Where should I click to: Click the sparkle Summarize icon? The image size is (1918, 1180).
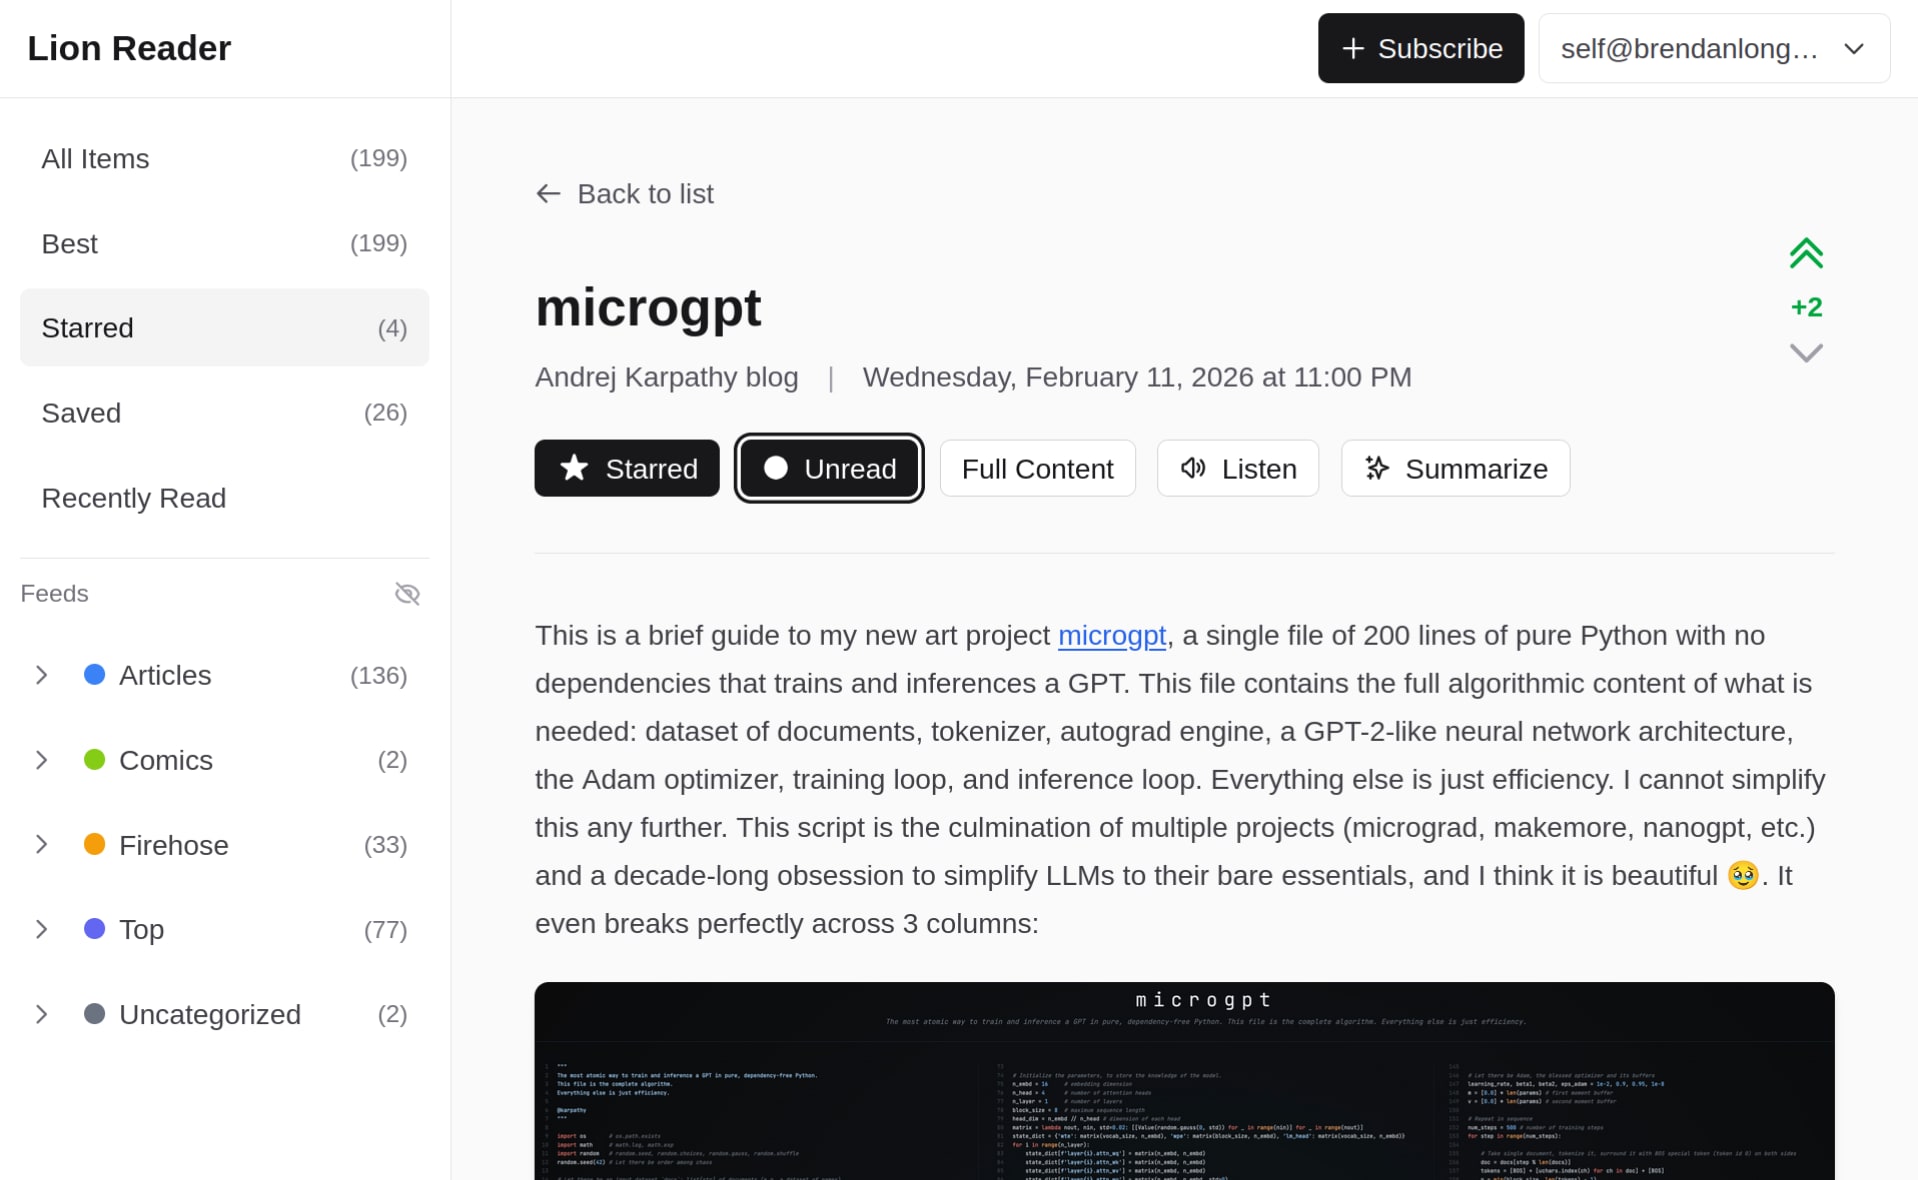(1377, 468)
